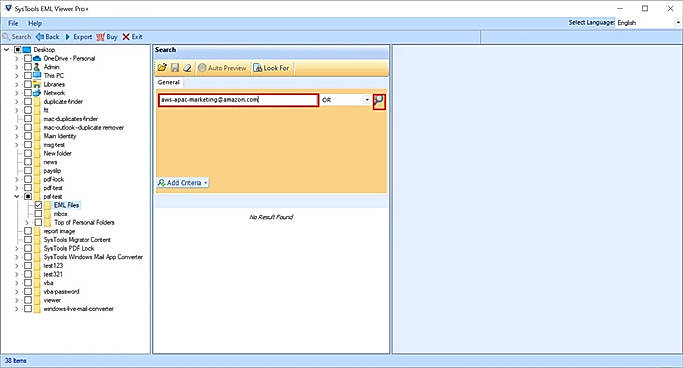Viewport: 683px width, 368px height.
Task: Click the Libraries folder icon
Action: (37, 84)
